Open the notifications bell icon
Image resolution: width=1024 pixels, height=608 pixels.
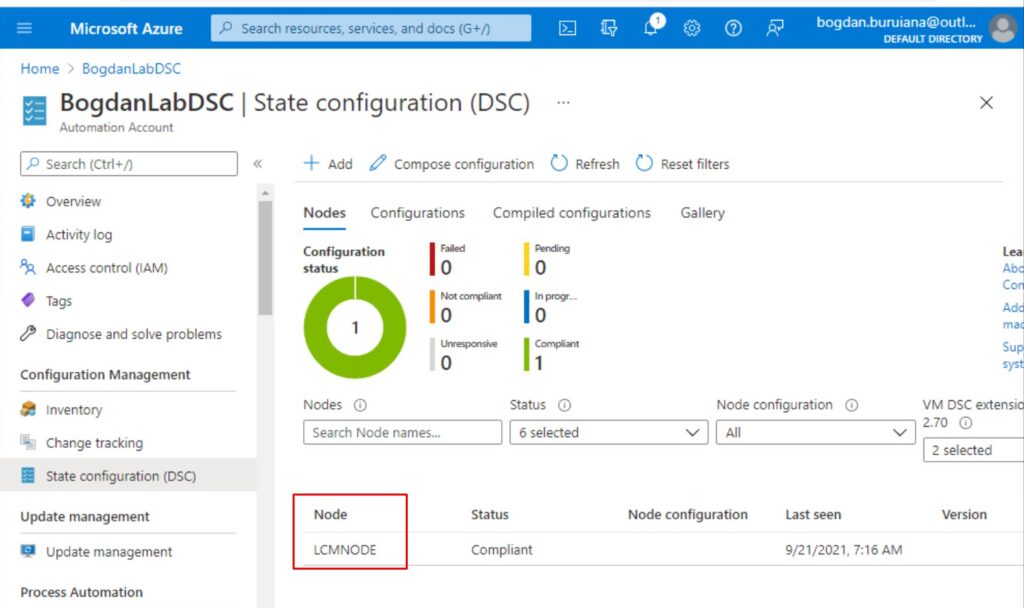651,27
